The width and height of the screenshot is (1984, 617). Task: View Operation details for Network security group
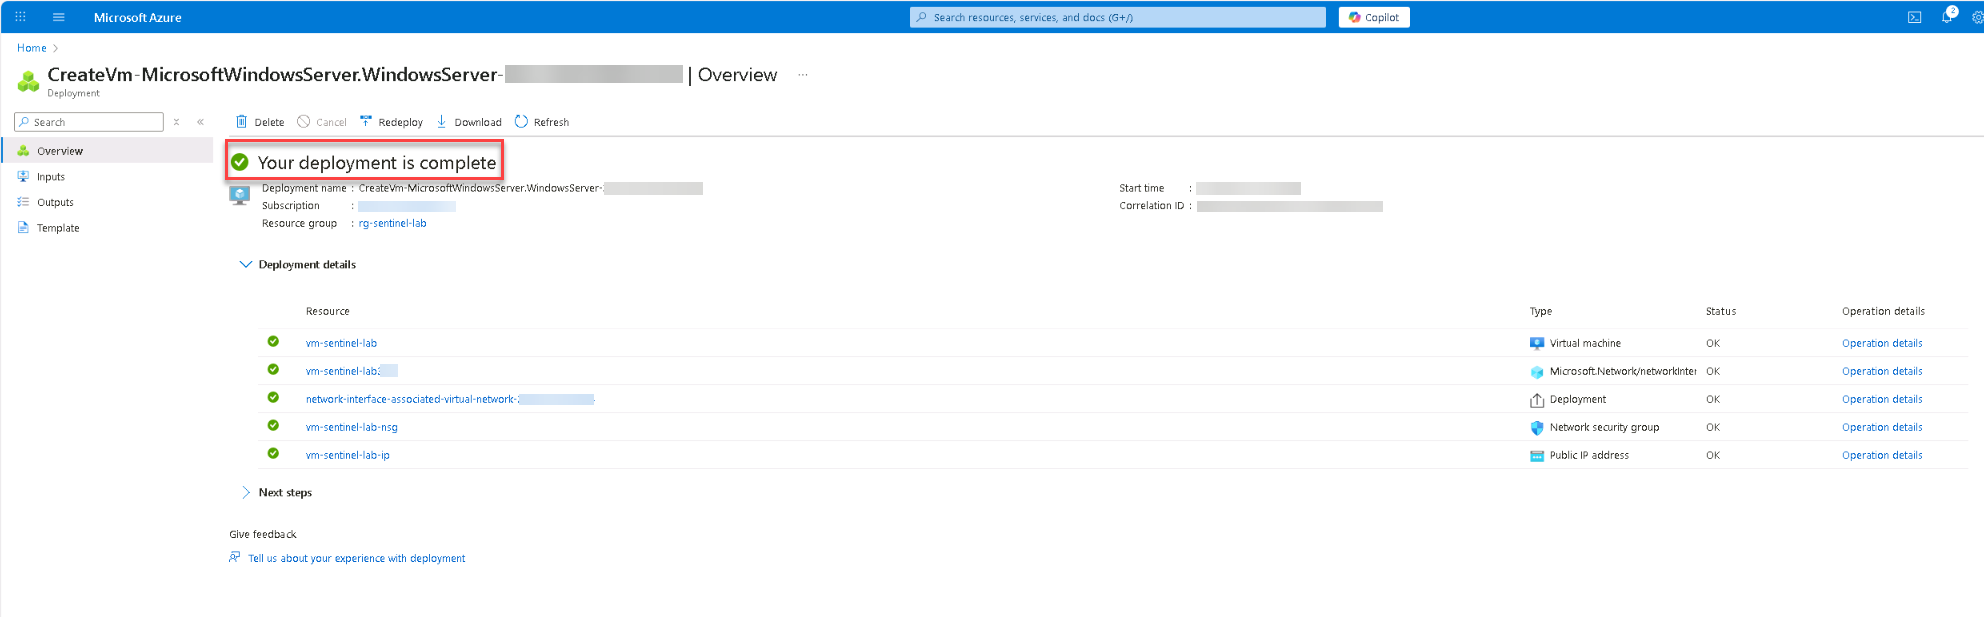pyautogui.click(x=1882, y=428)
